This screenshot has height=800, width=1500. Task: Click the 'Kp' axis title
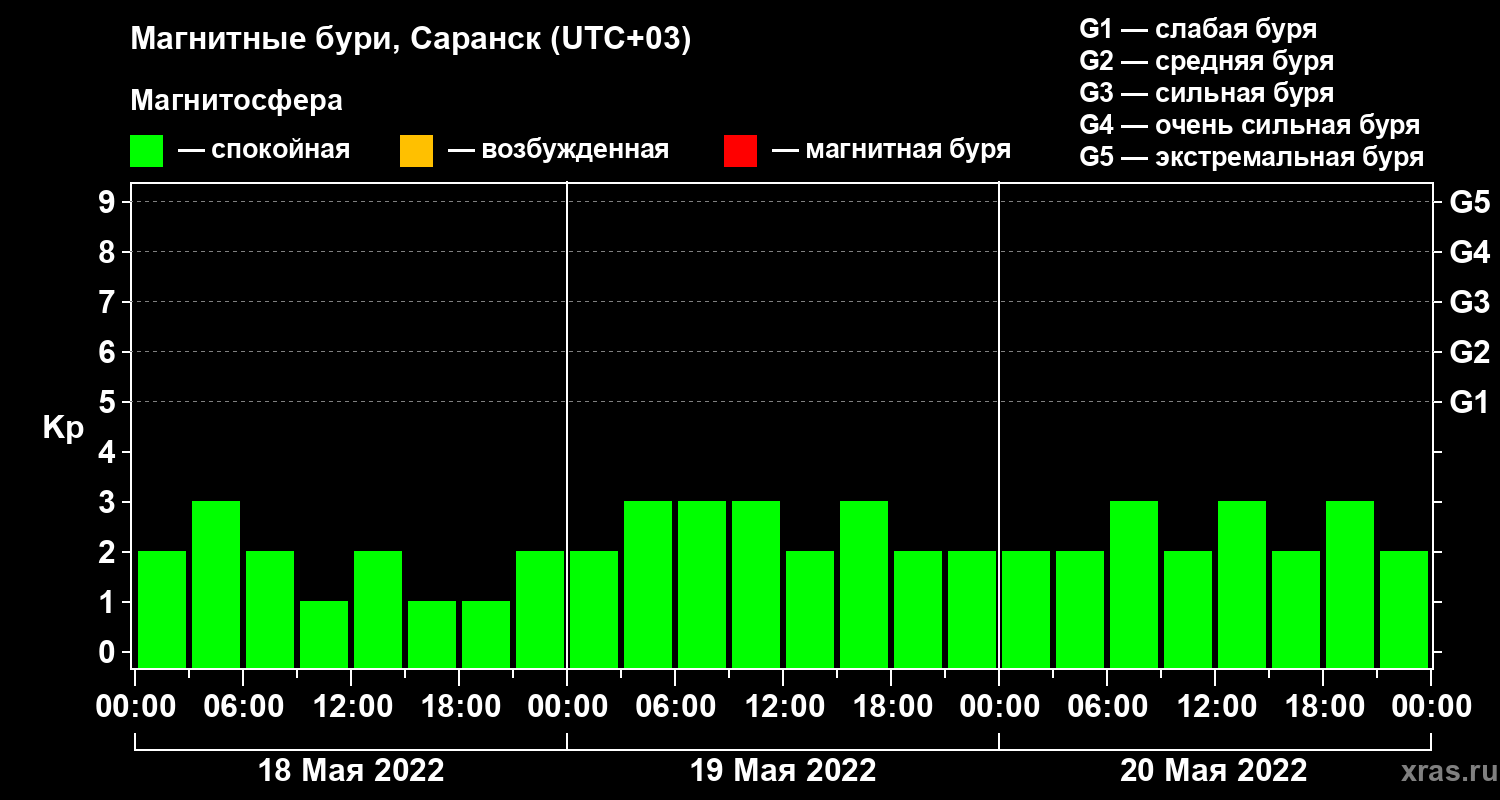63,428
